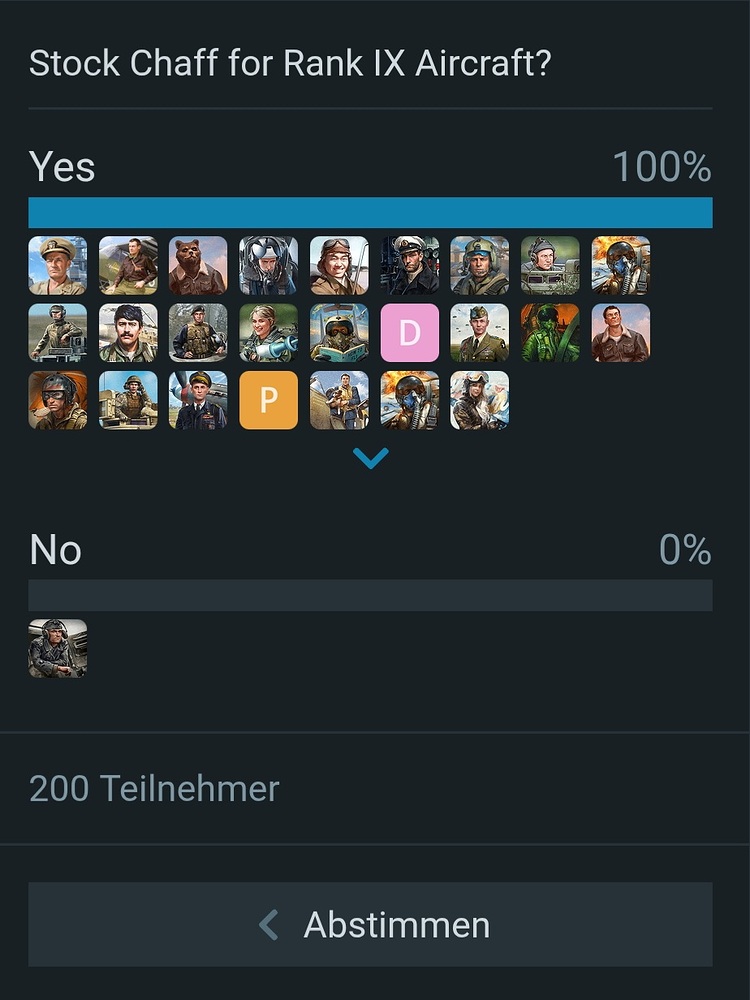Viewport: 750px width, 1000px height.
Task: Click the empty No result bar
Action: point(370,596)
